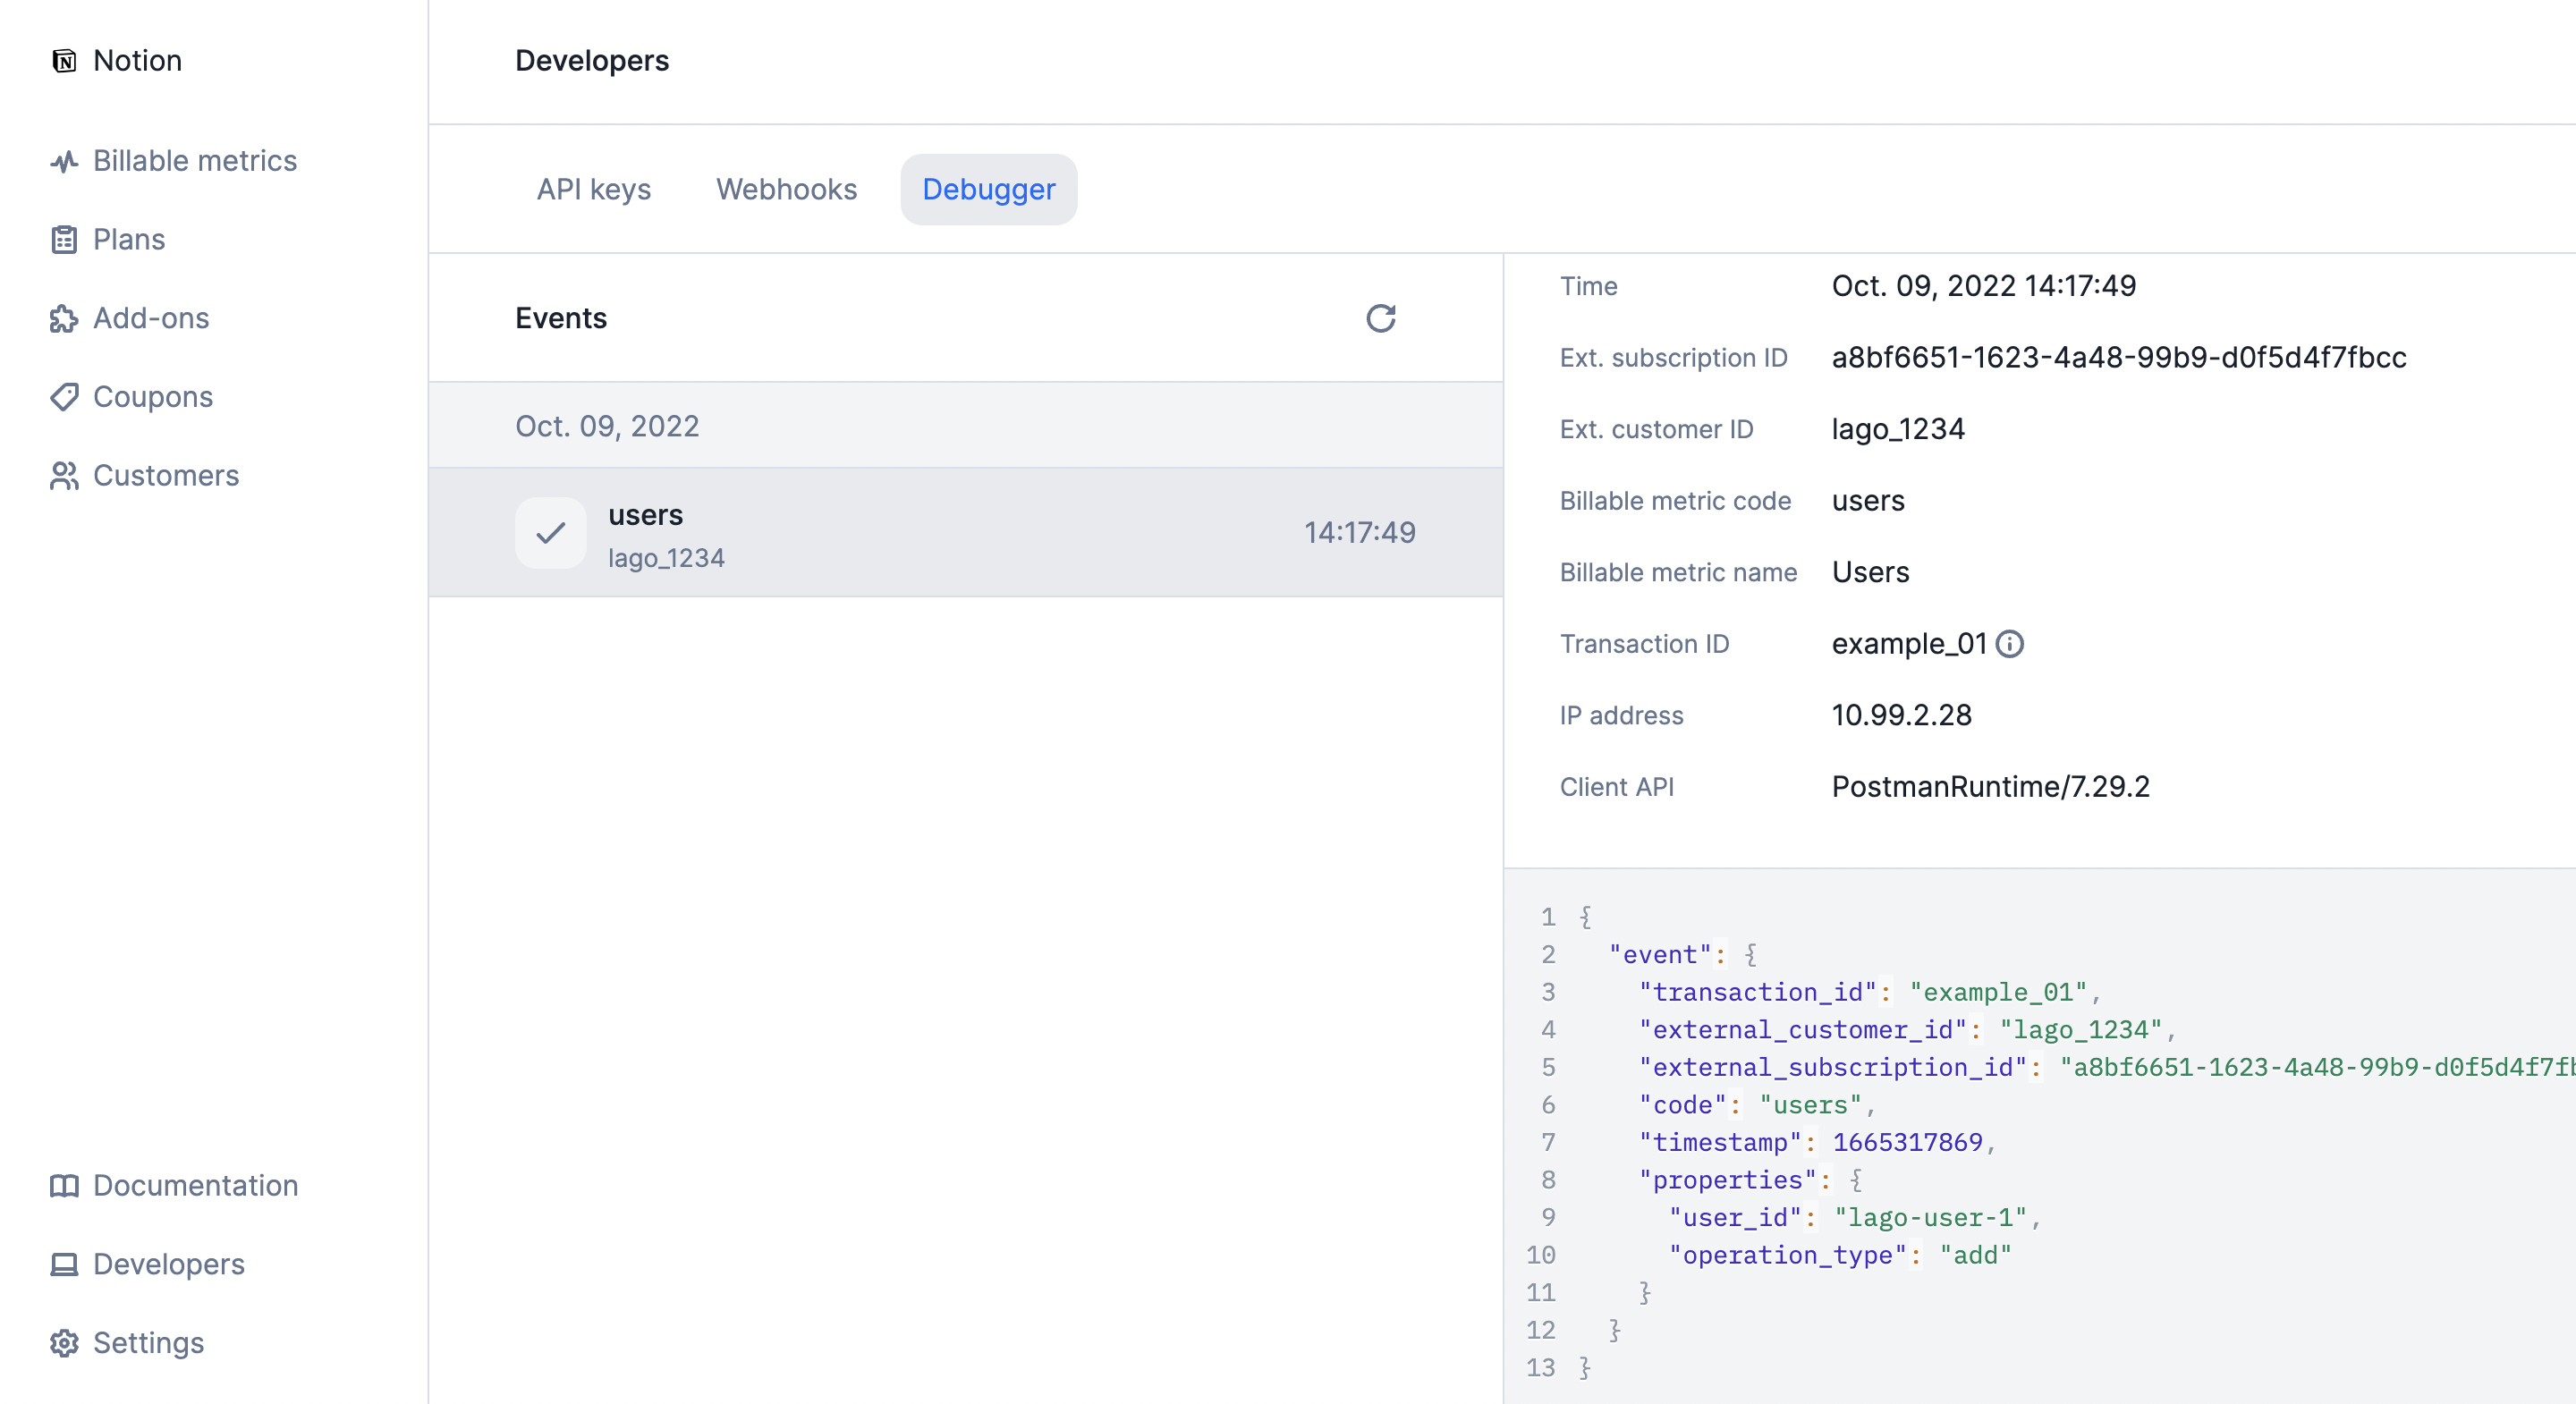Open the Billable metrics page
Viewport: 2576px width, 1404px height.
(195, 161)
